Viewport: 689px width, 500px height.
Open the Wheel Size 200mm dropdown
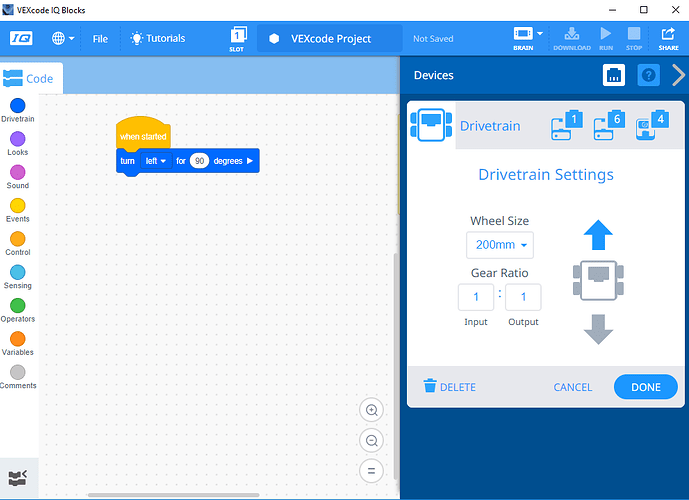[x=500, y=245]
